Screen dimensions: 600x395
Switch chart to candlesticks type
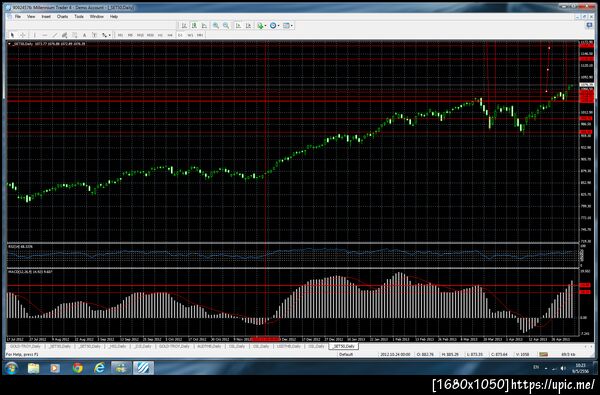[194, 26]
